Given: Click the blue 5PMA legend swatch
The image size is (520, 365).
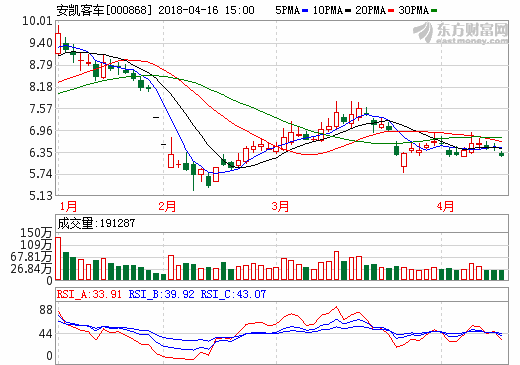Looking at the screenshot, I should [305, 11].
